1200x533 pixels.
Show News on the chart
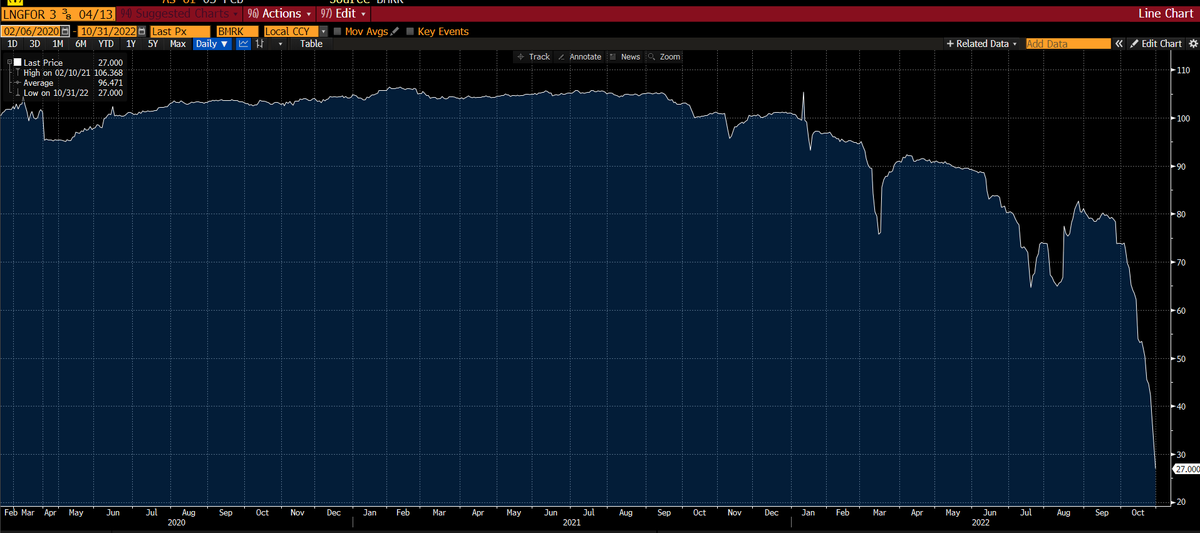tap(625, 57)
